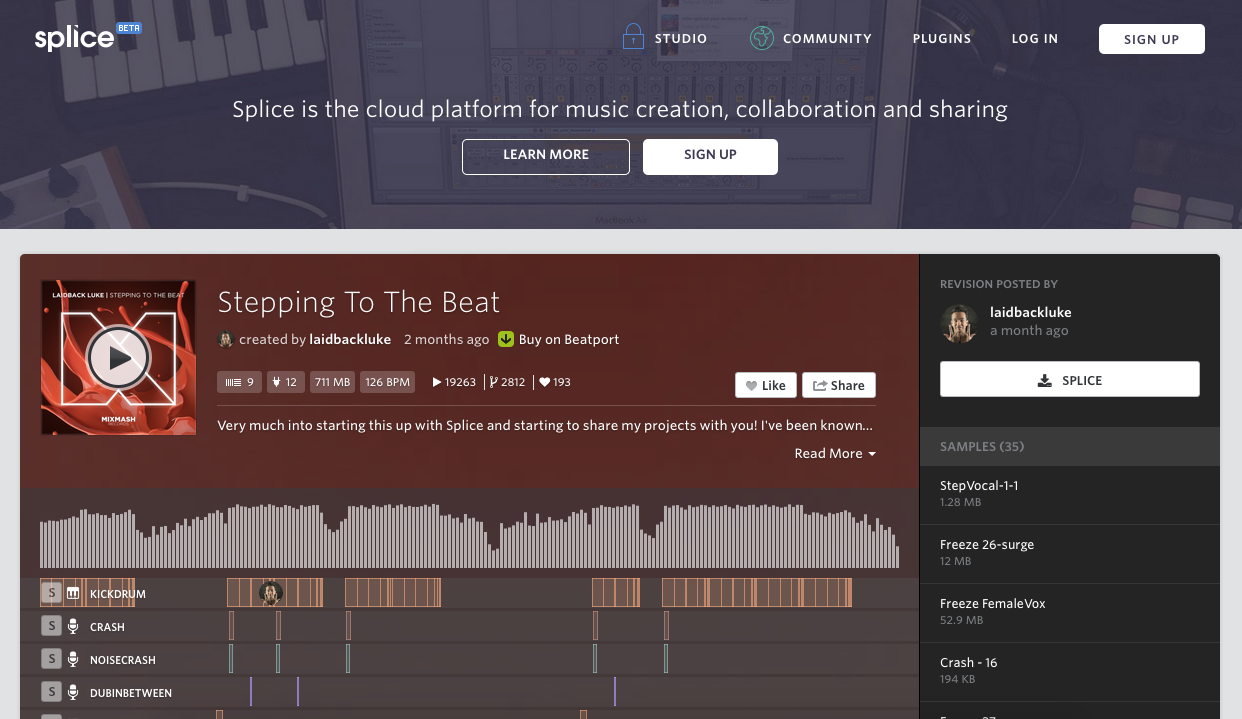The image size is (1242, 719).
Task: Play the track from the album artwork
Action: coord(118,357)
